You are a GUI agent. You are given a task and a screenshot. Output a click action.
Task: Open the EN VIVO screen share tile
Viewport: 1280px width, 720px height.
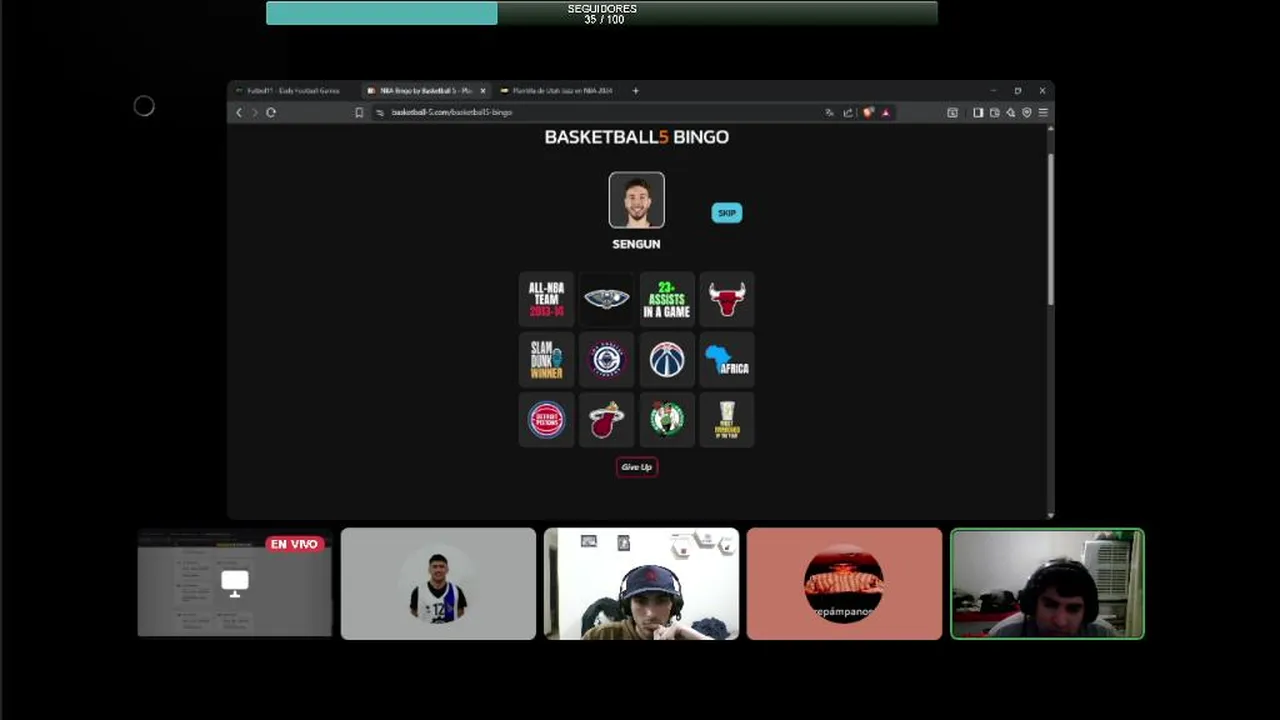point(235,584)
